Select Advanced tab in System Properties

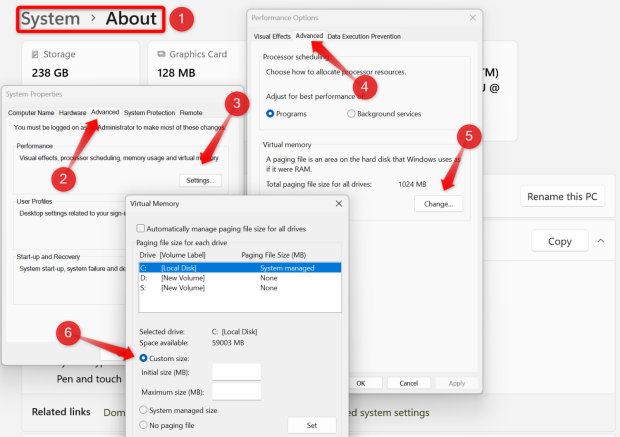[x=105, y=112]
